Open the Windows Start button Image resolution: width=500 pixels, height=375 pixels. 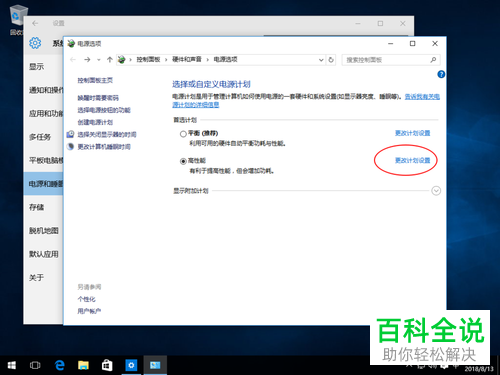[x=12, y=365]
